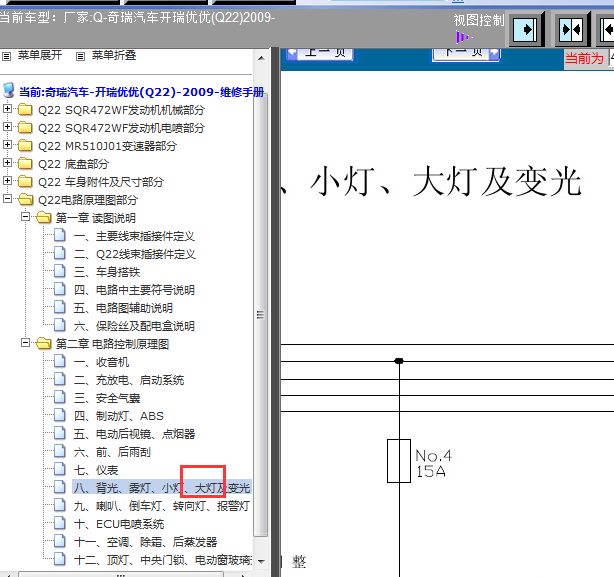
Task: Click folder icon of Q22 SQR472WF发动机电喷部分
Action: [x=25, y=127]
